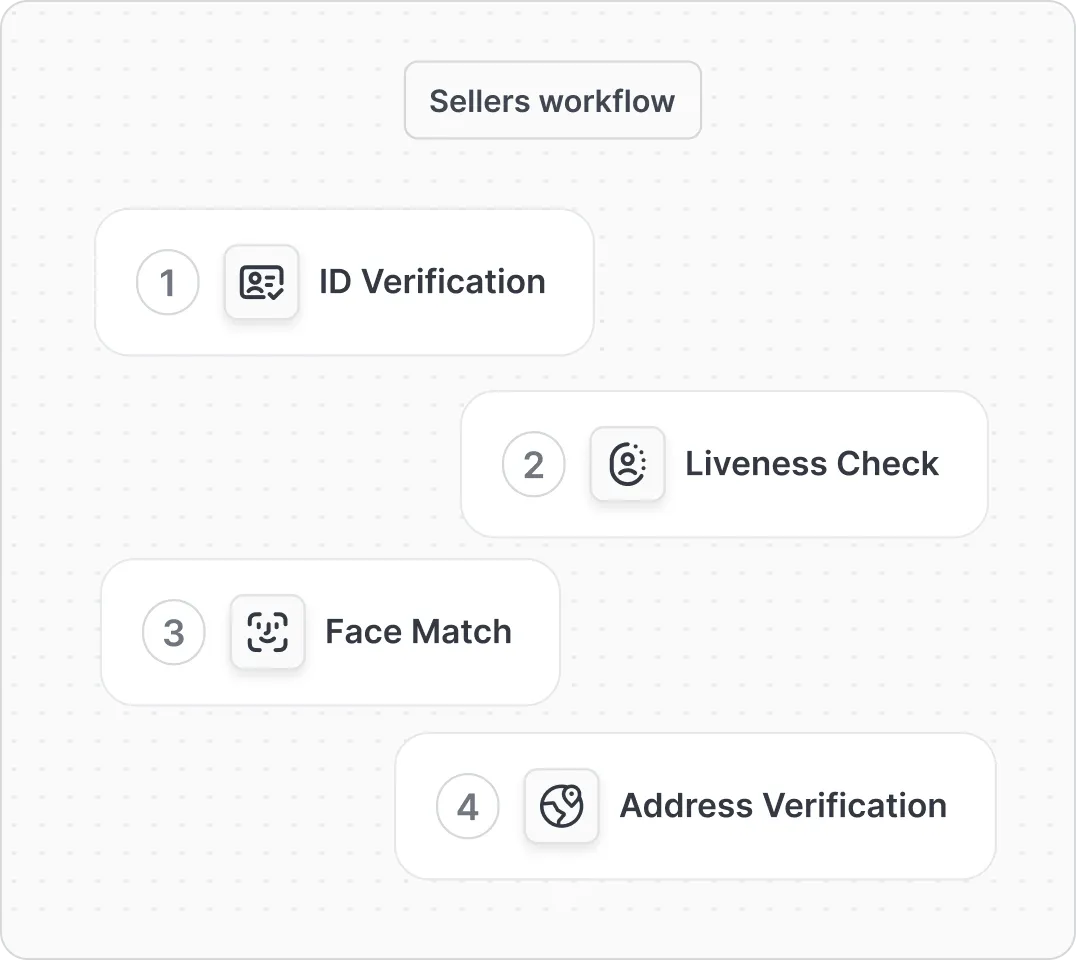Select the step number 2 circle

click(533, 464)
